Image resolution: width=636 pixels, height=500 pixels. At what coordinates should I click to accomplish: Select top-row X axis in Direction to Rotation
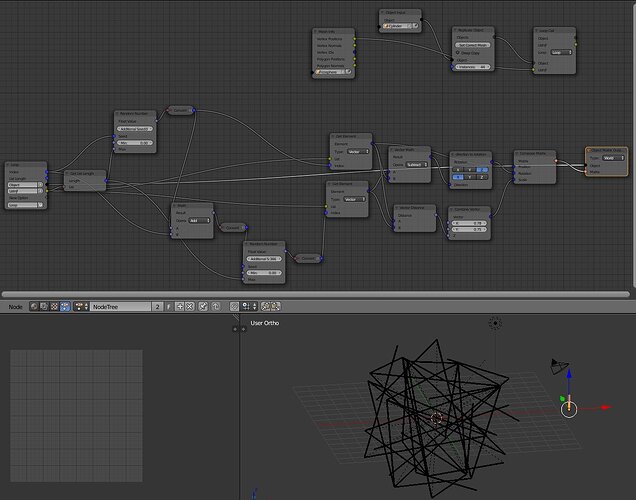click(x=458, y=170)
